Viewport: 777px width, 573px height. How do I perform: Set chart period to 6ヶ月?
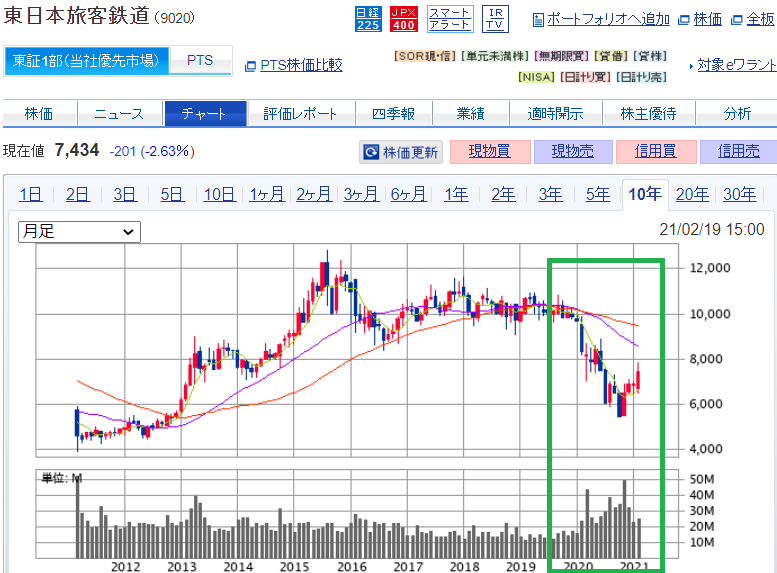point(408,194)
